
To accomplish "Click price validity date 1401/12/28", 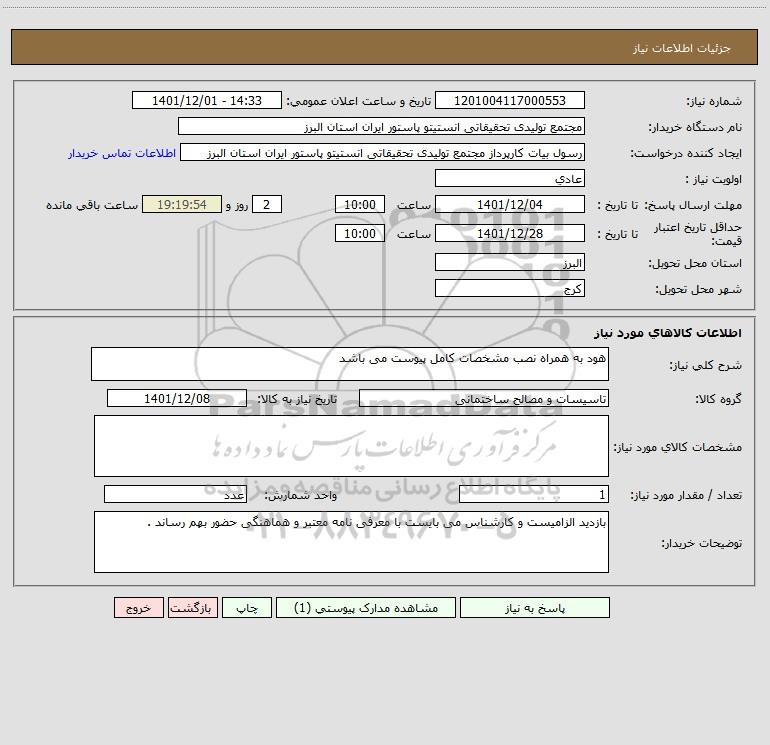I will (510, 233).
